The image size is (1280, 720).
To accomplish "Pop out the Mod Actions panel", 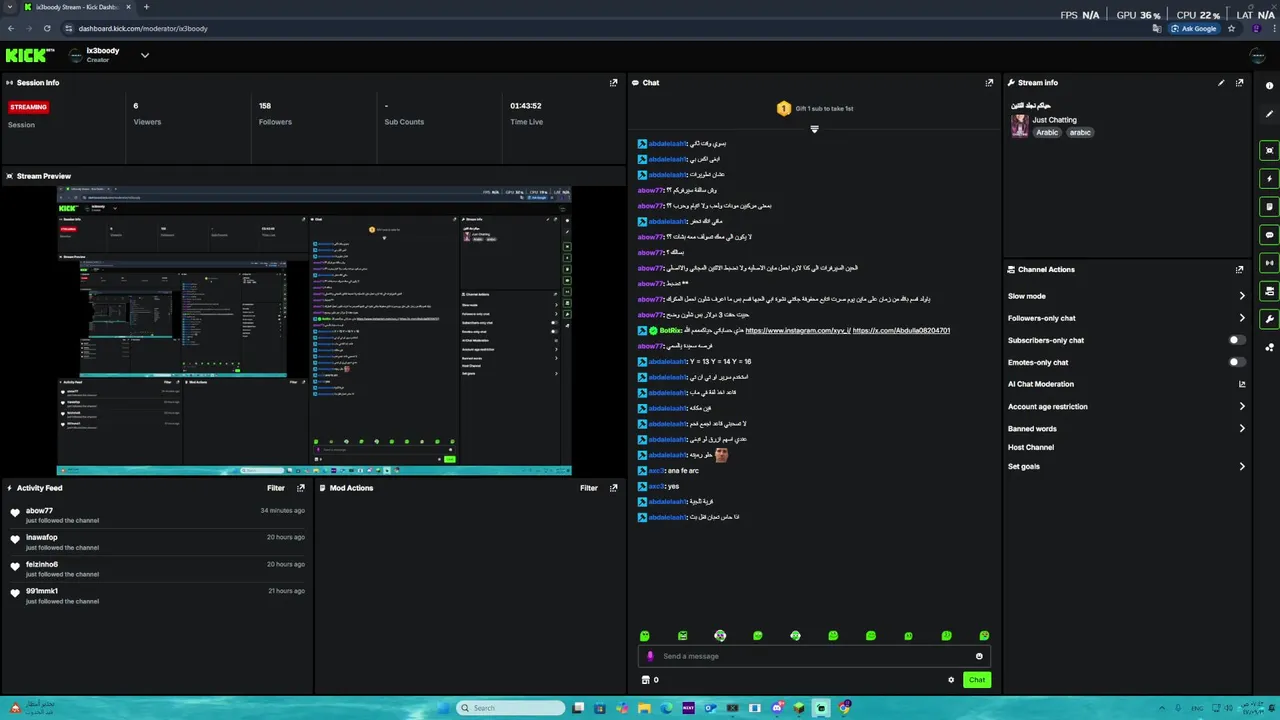I will pos(613,488).
